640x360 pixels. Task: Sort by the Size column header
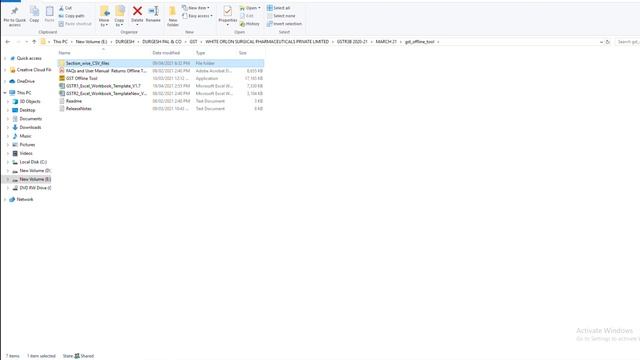pyautogui.click(x=243, y=53)
